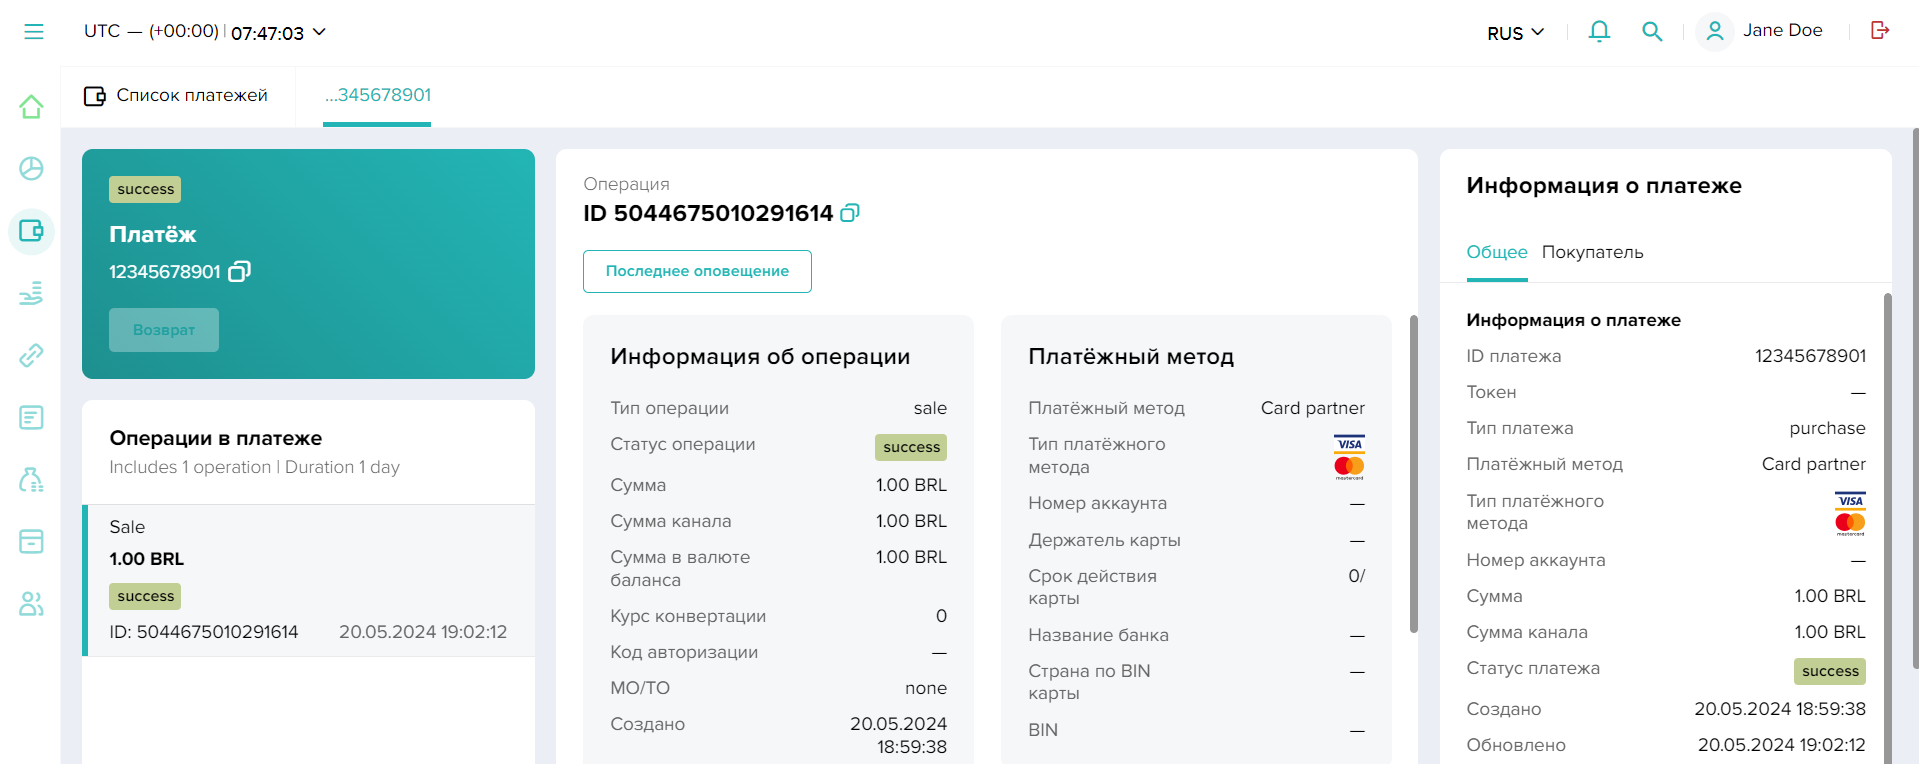Copy operation ID 5044675010291614
The height and width of the screenshot is (764, 1919).
tap(850, 213)
